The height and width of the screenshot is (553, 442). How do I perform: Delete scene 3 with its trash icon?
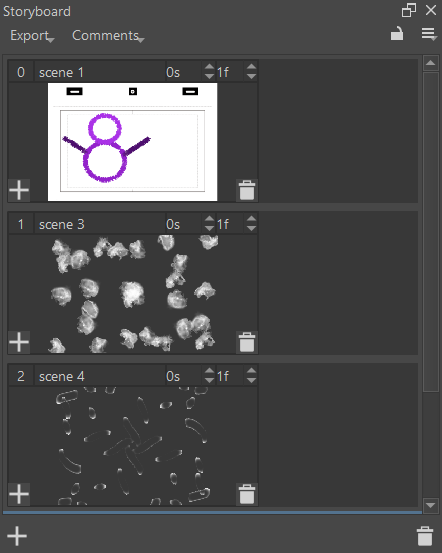[247, 342]
